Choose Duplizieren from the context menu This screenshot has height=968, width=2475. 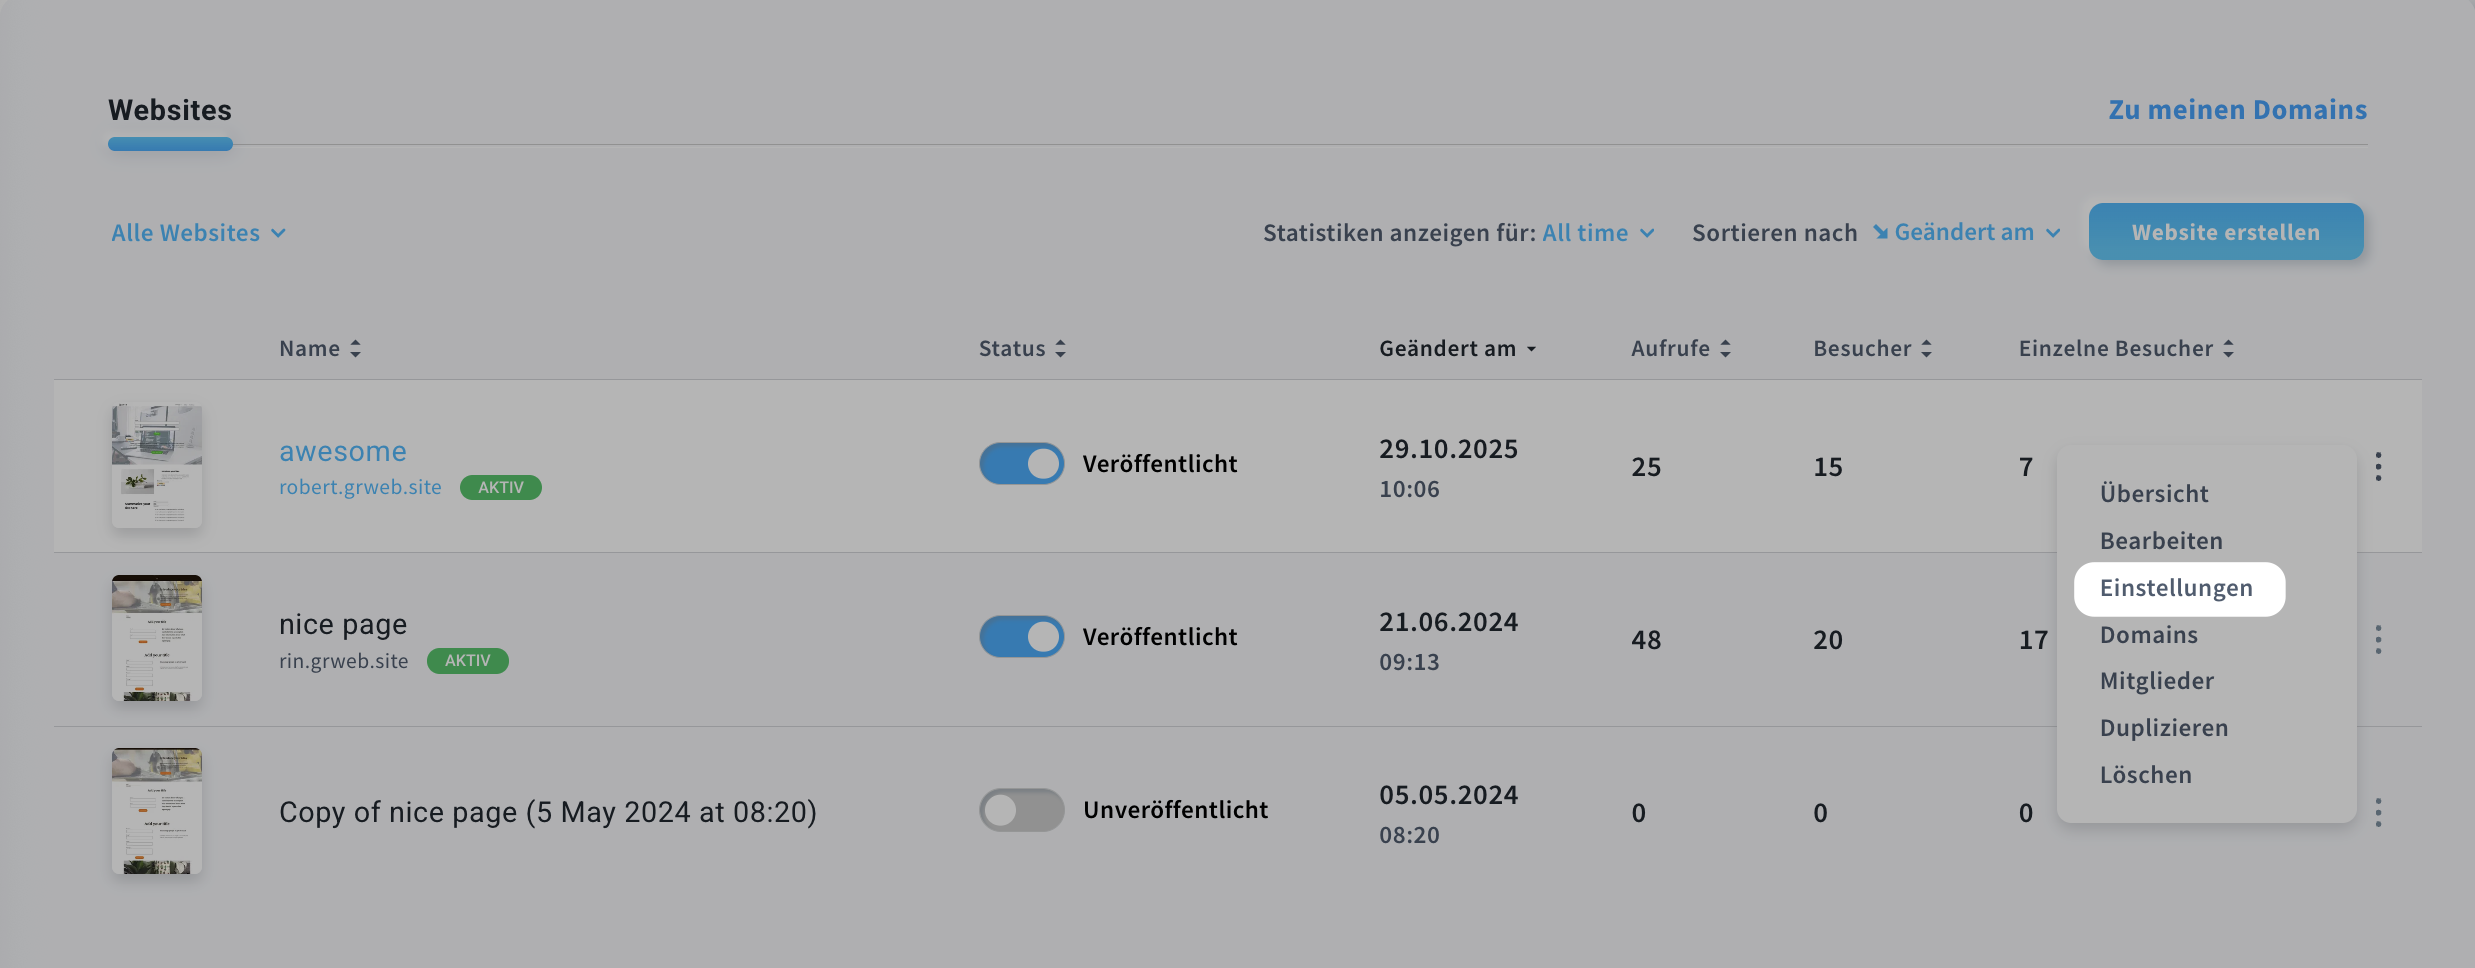click(x=2164, y=728)
